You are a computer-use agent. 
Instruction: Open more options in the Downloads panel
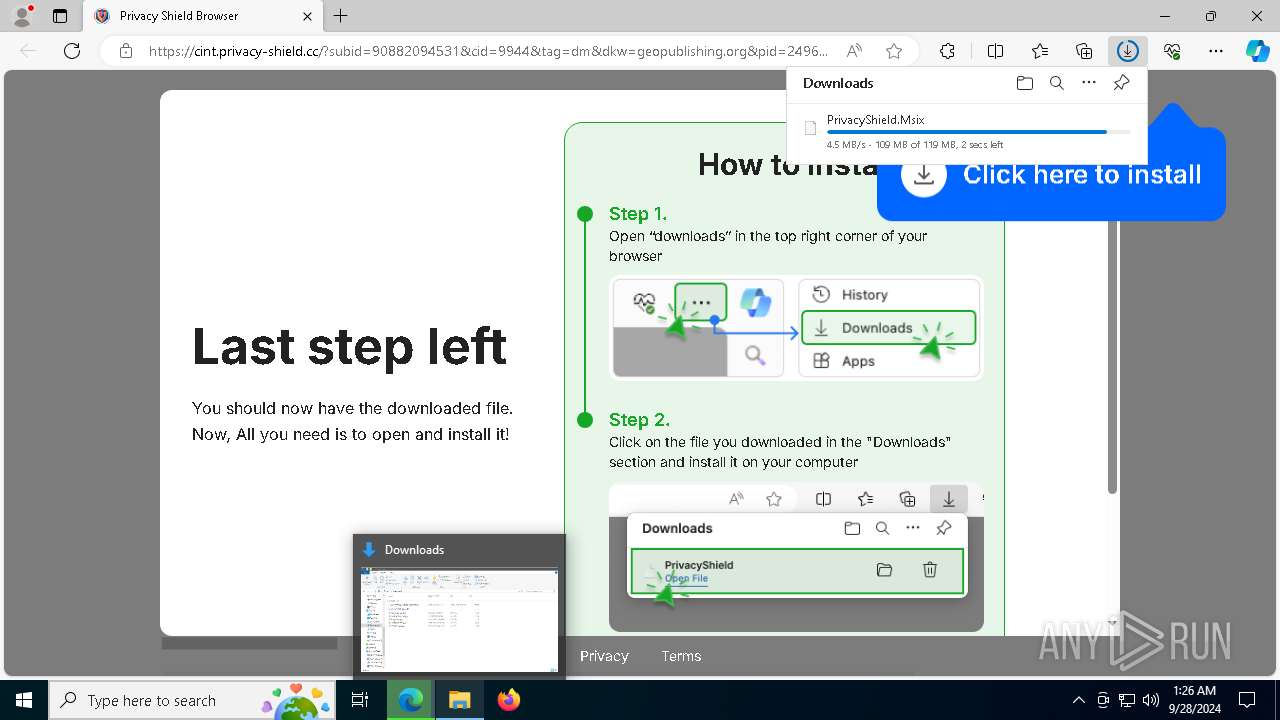(1089, 83)
